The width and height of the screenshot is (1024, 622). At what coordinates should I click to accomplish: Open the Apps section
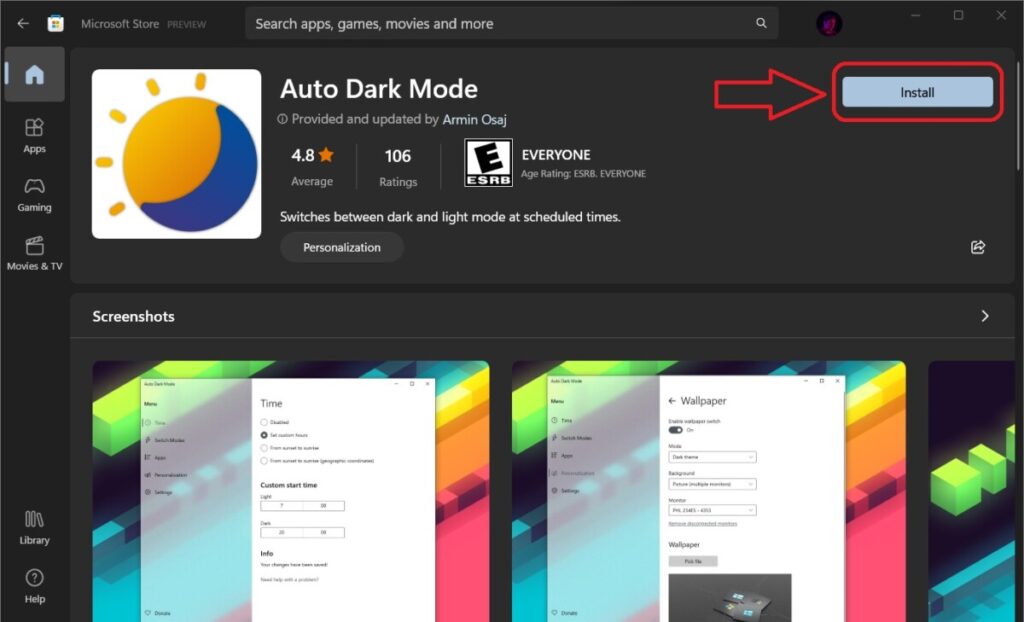pos(35,136)
